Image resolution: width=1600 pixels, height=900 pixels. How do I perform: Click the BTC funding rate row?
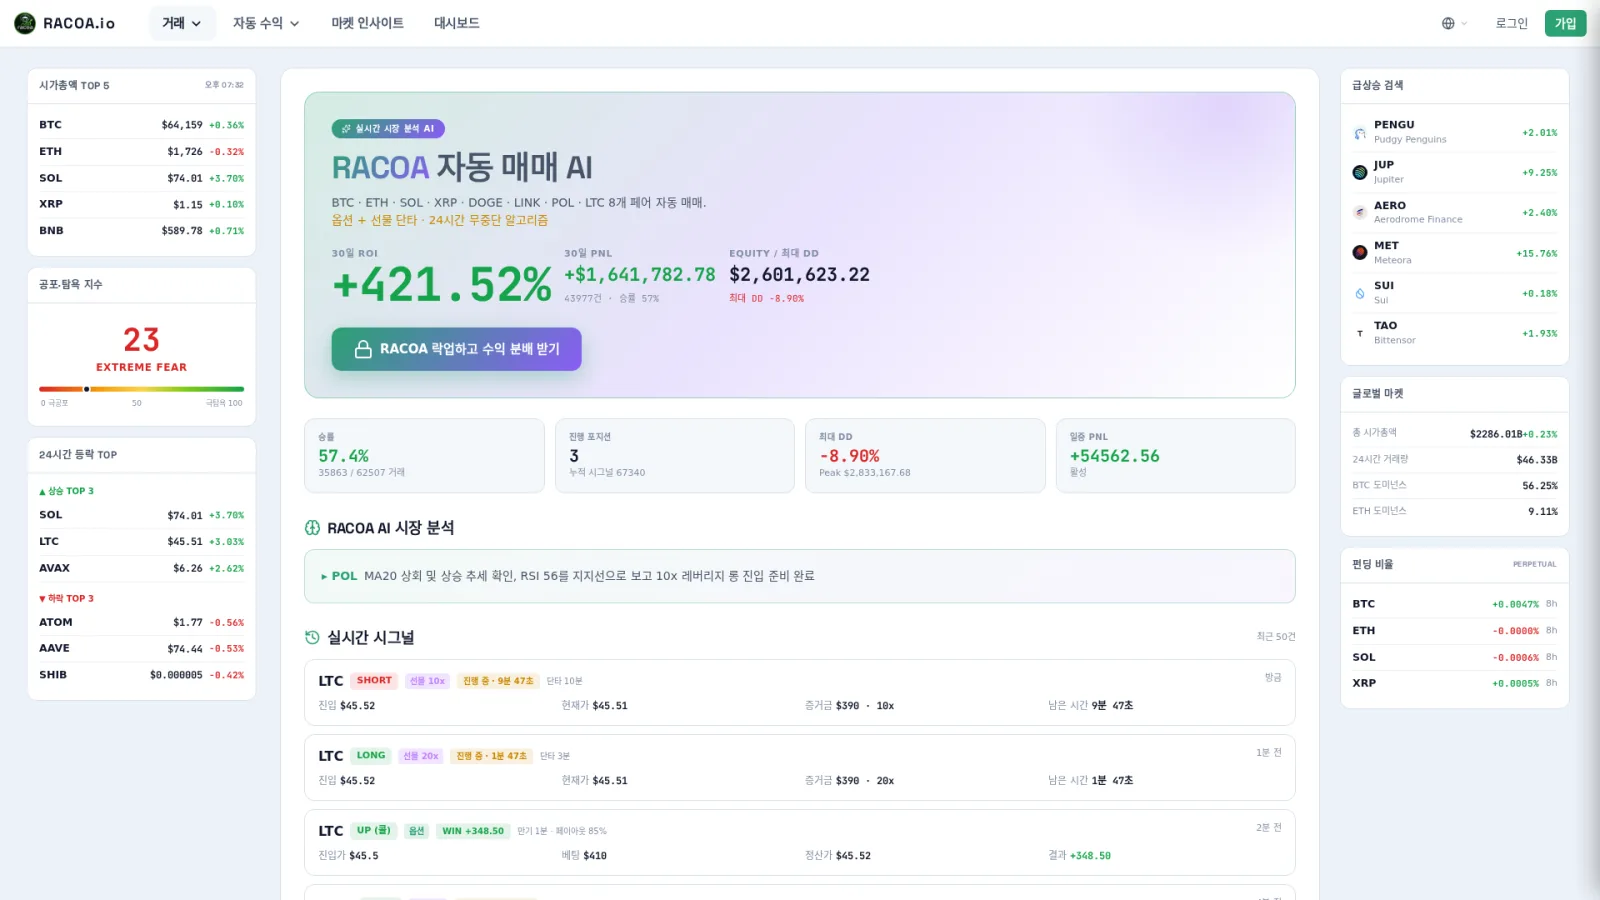(1455, 604)
